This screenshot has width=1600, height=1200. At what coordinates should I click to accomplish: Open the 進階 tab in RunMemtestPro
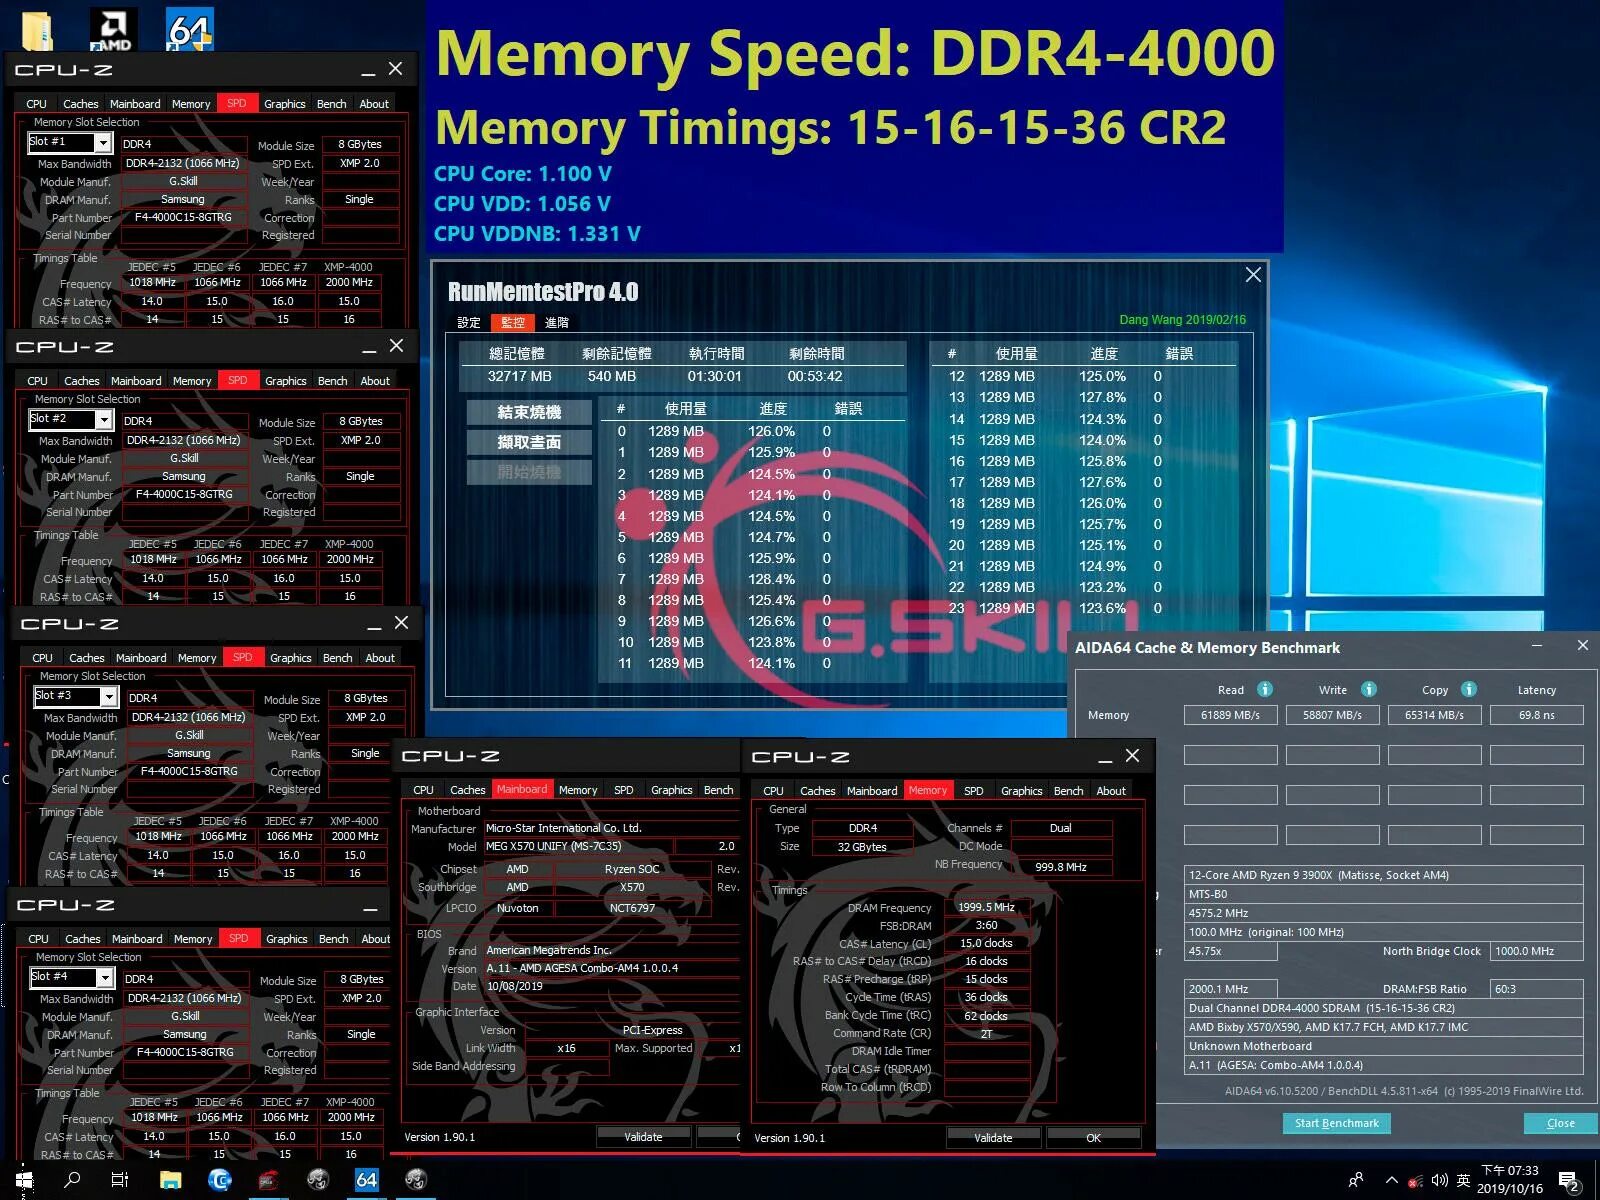pos(557,322)
